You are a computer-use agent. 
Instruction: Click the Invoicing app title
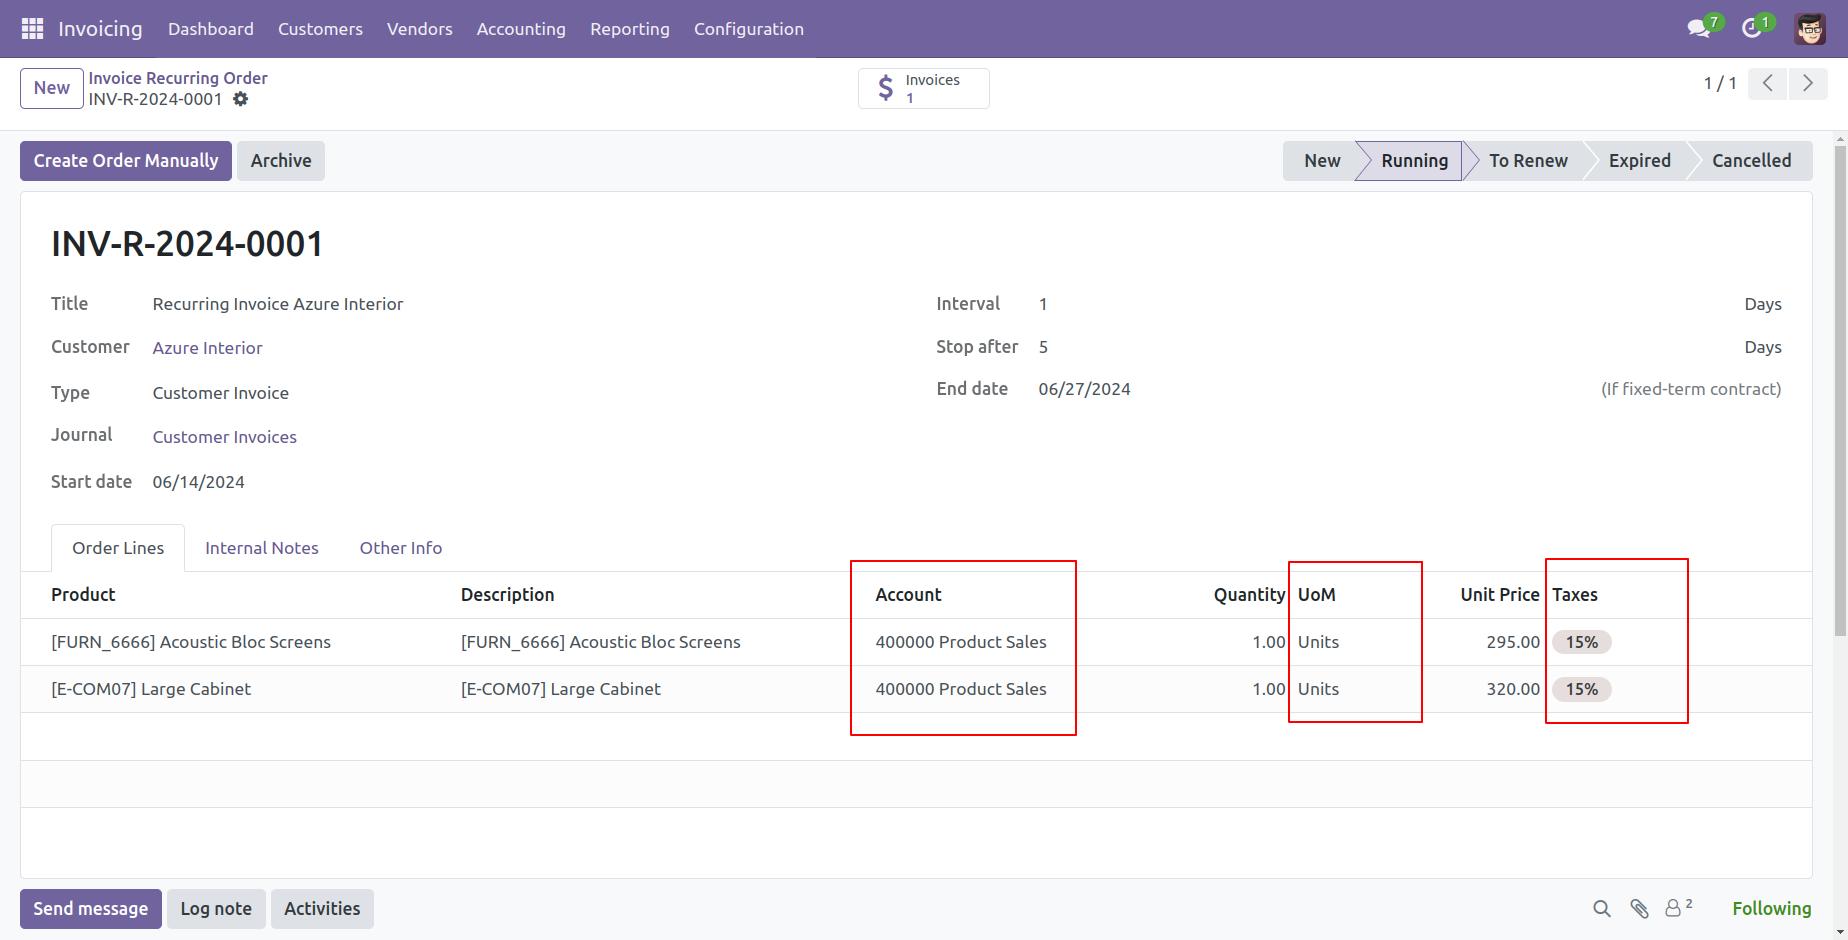pos(100,29)
